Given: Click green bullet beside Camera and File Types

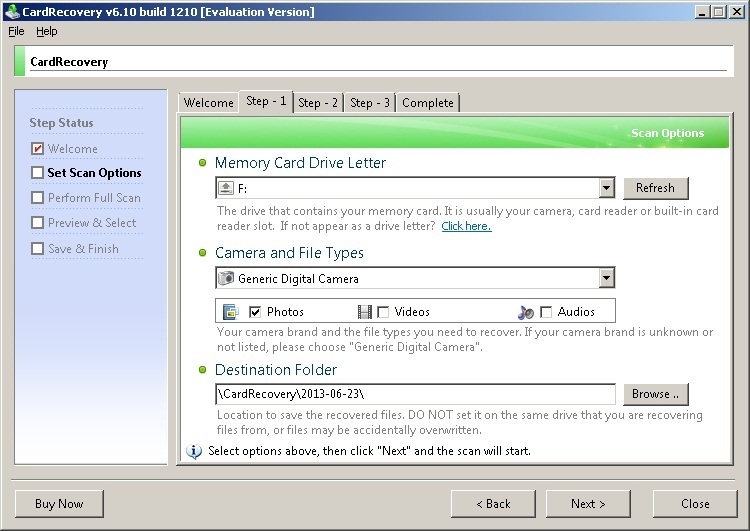Looking at the screenshot, I should pos(202,253).
